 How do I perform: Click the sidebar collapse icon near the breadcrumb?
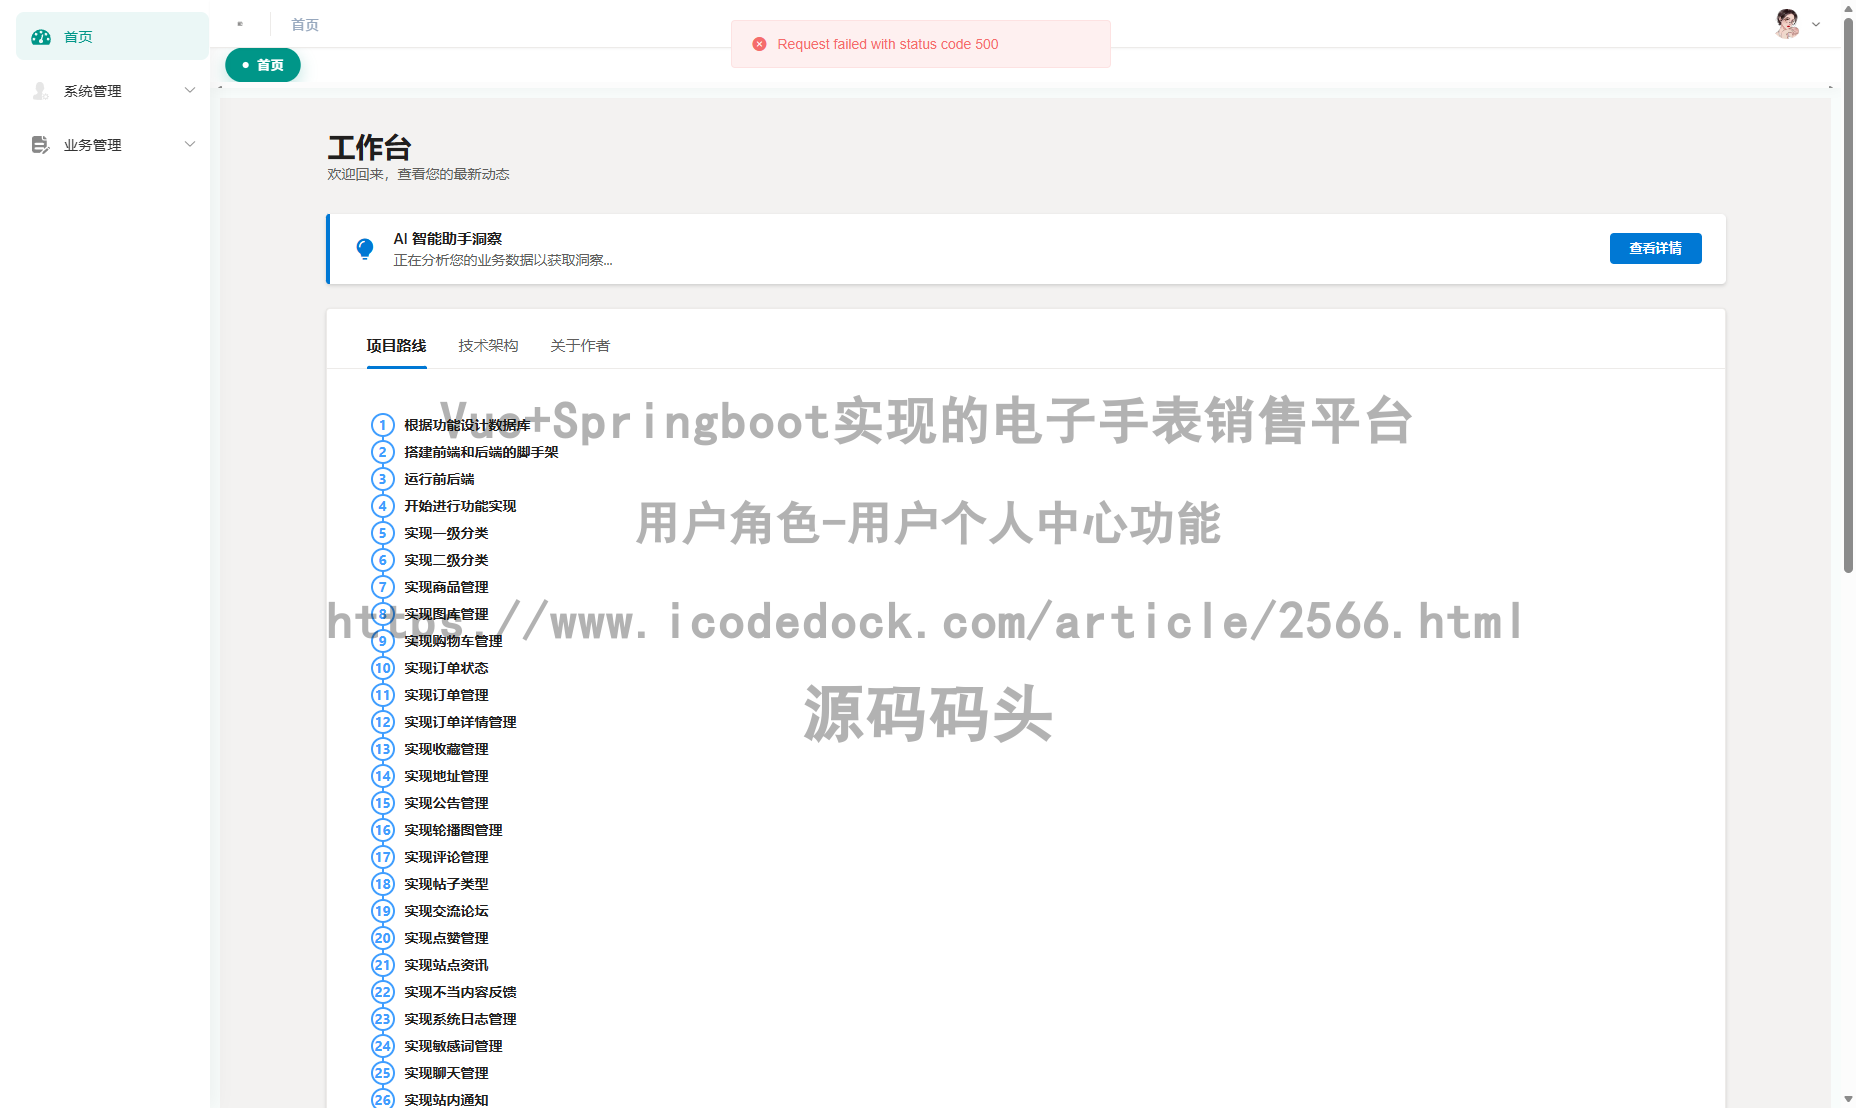(240, 23)
